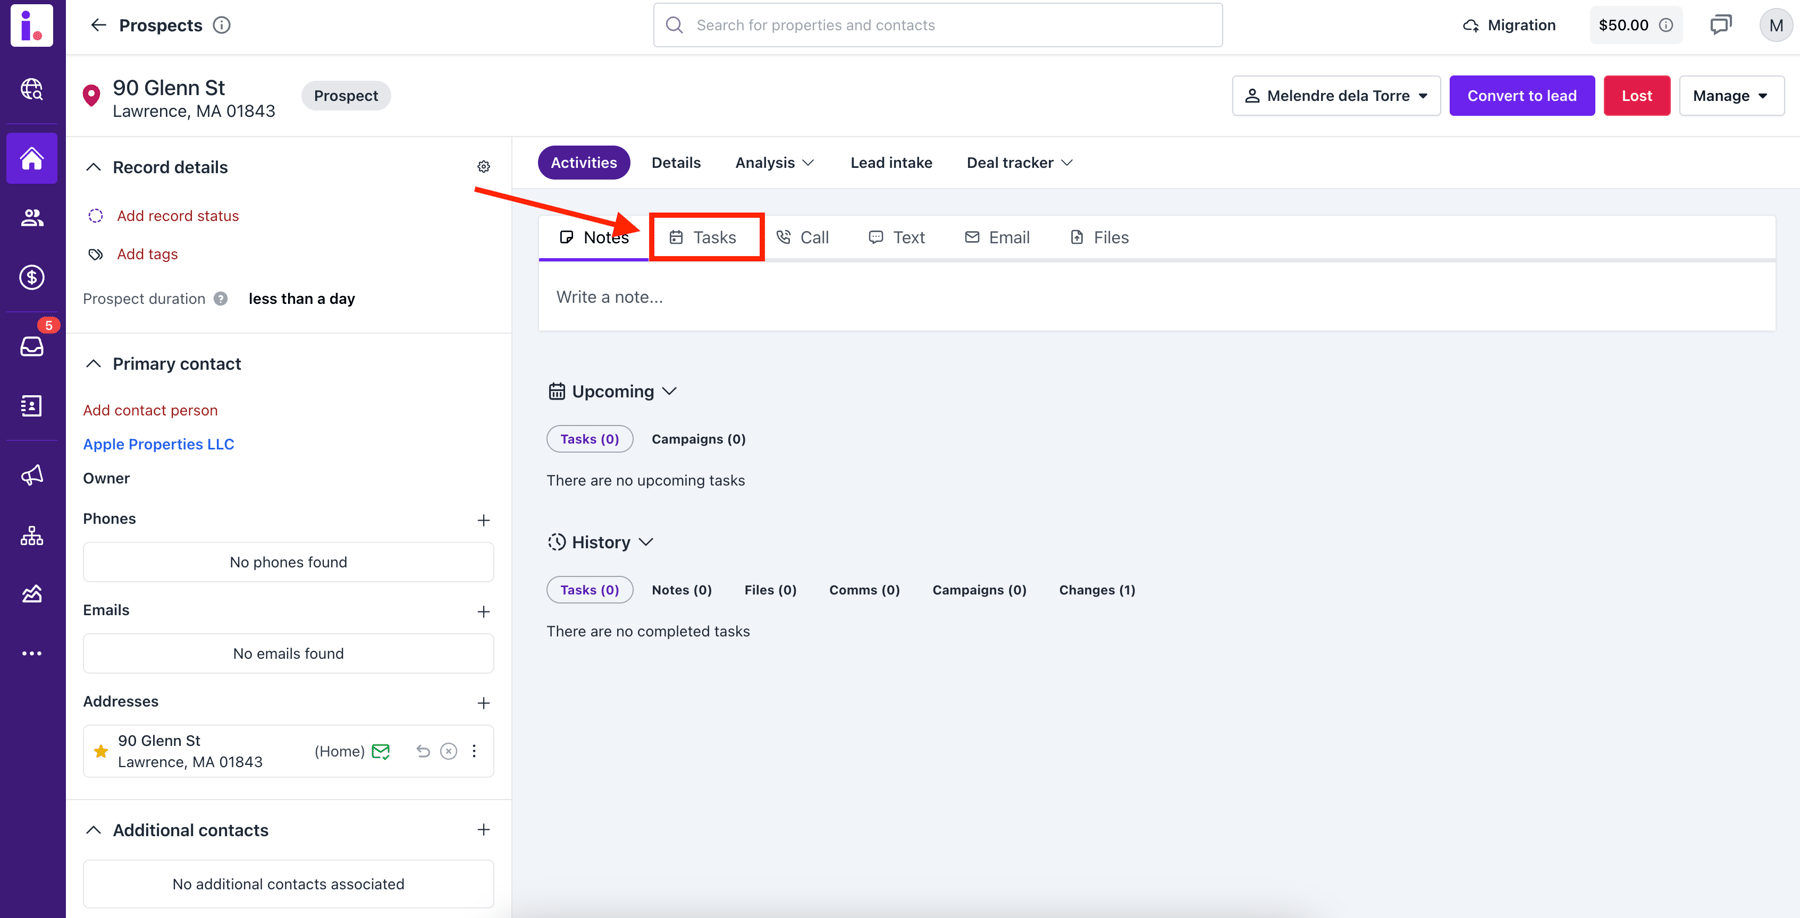Image resolution: width=1800 pixels, height=918 pixels.
Task: Click into the Write a note field
Action: (x=1157, y=297)
